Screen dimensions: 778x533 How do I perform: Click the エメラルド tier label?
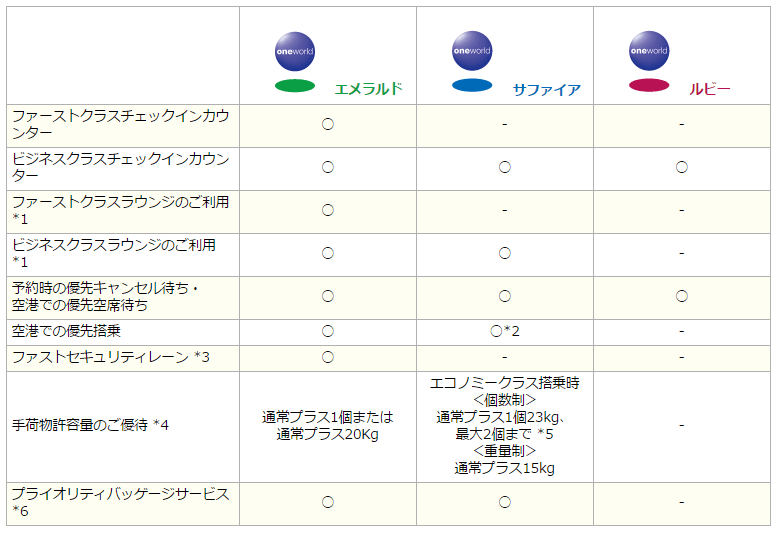click(x=368, y=88)
